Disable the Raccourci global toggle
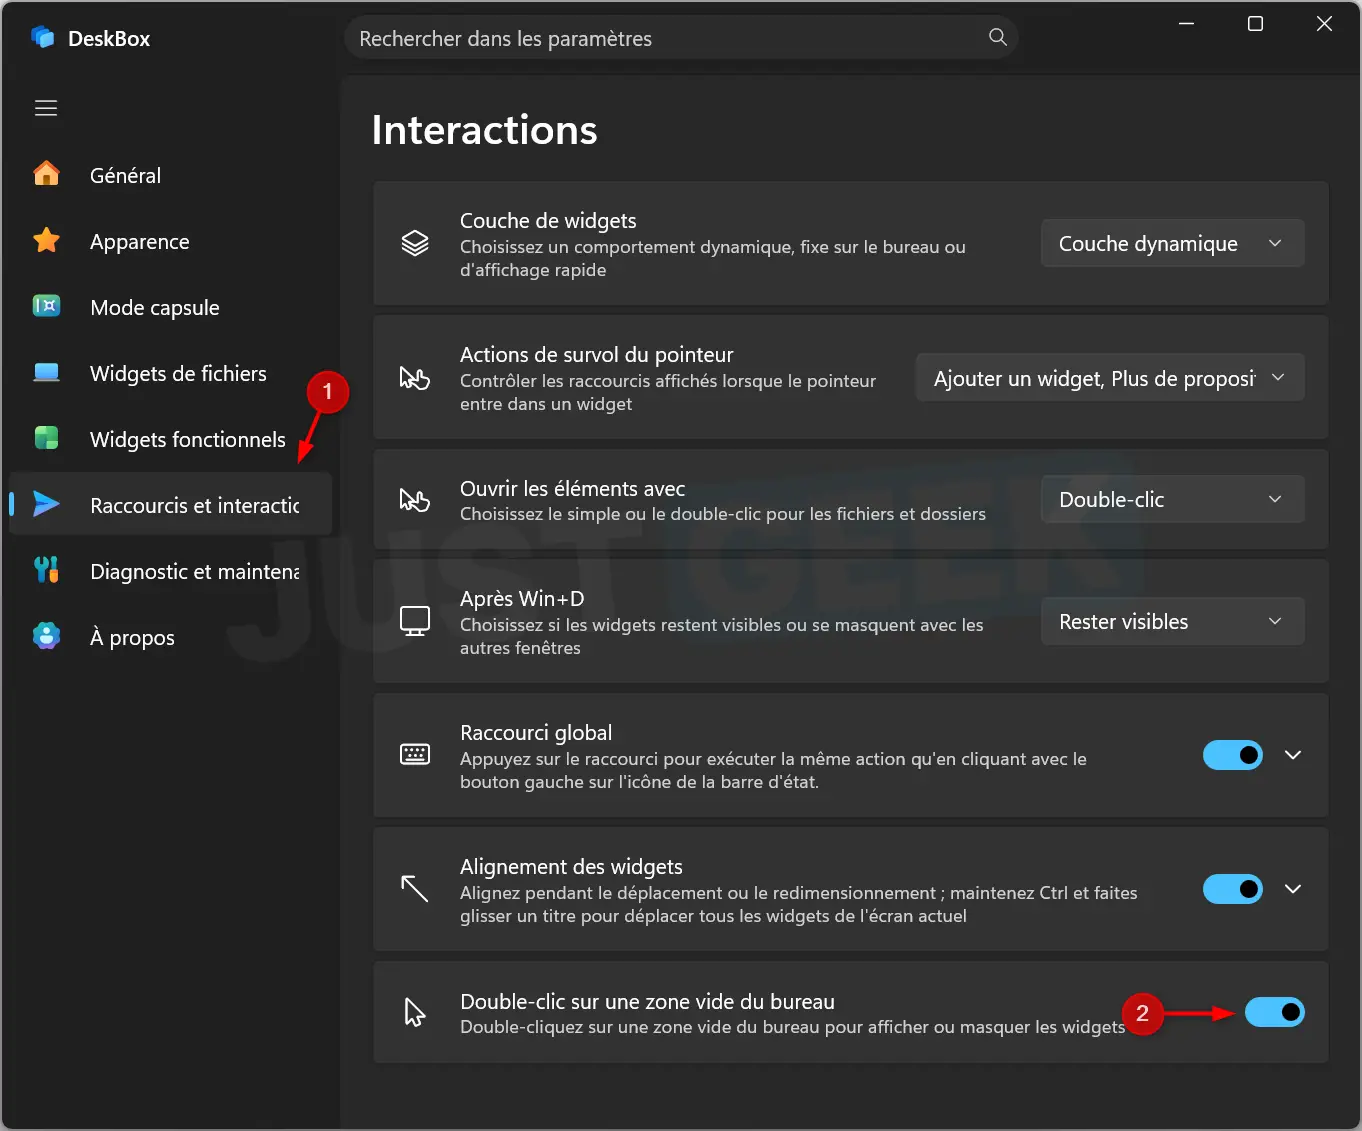1362x1131 pixels. (1233, 755)
